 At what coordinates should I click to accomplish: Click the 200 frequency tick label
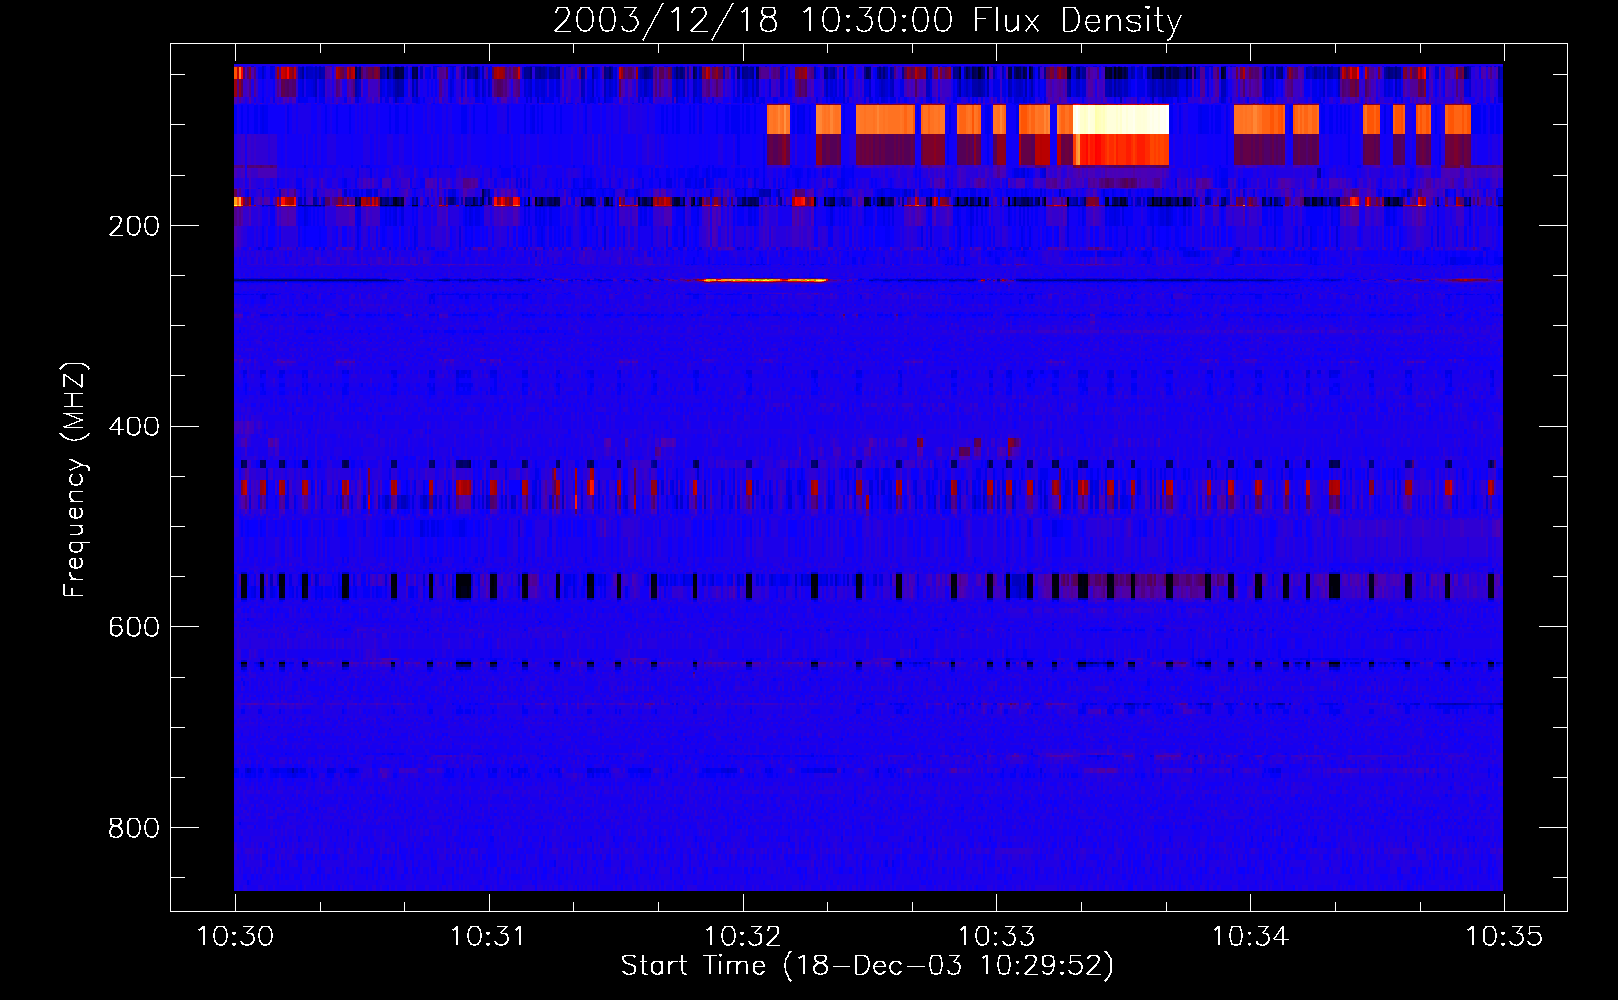point(134,226)
